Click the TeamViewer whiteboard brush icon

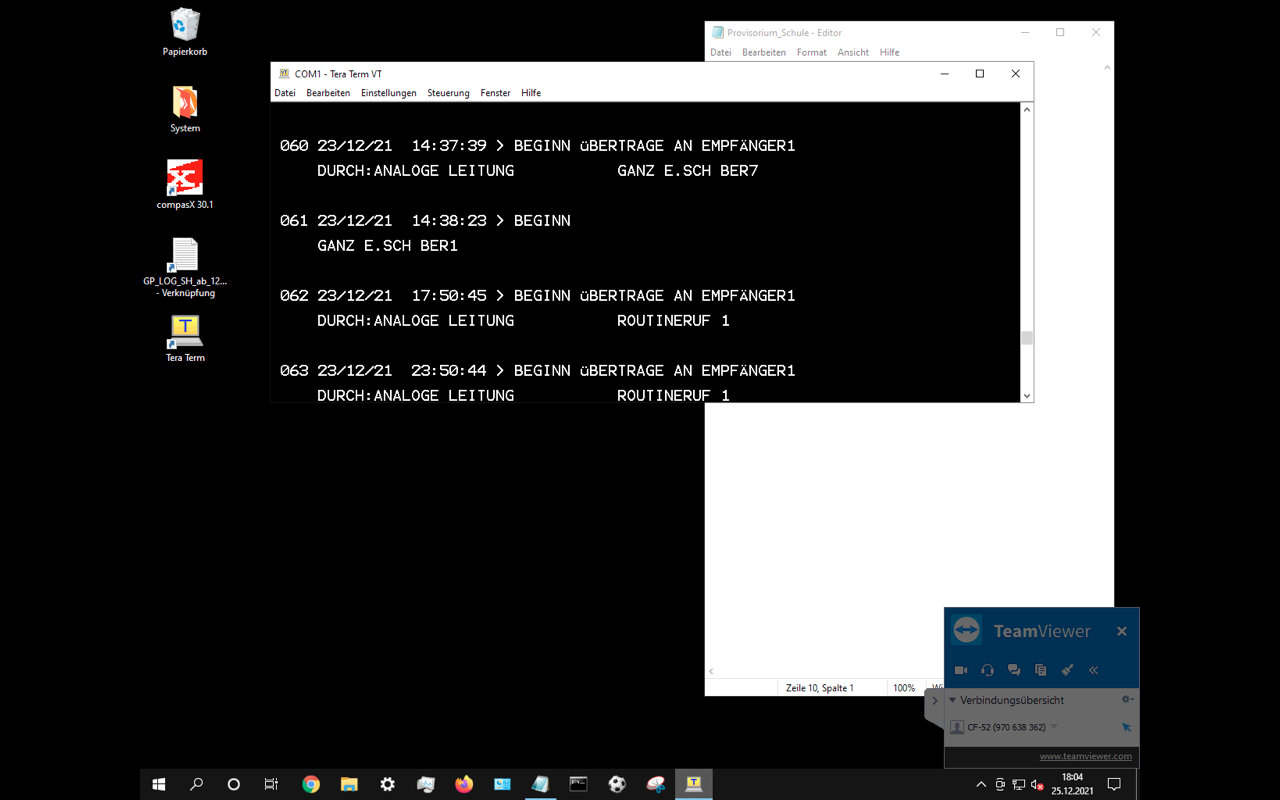tap(1067, 670)
